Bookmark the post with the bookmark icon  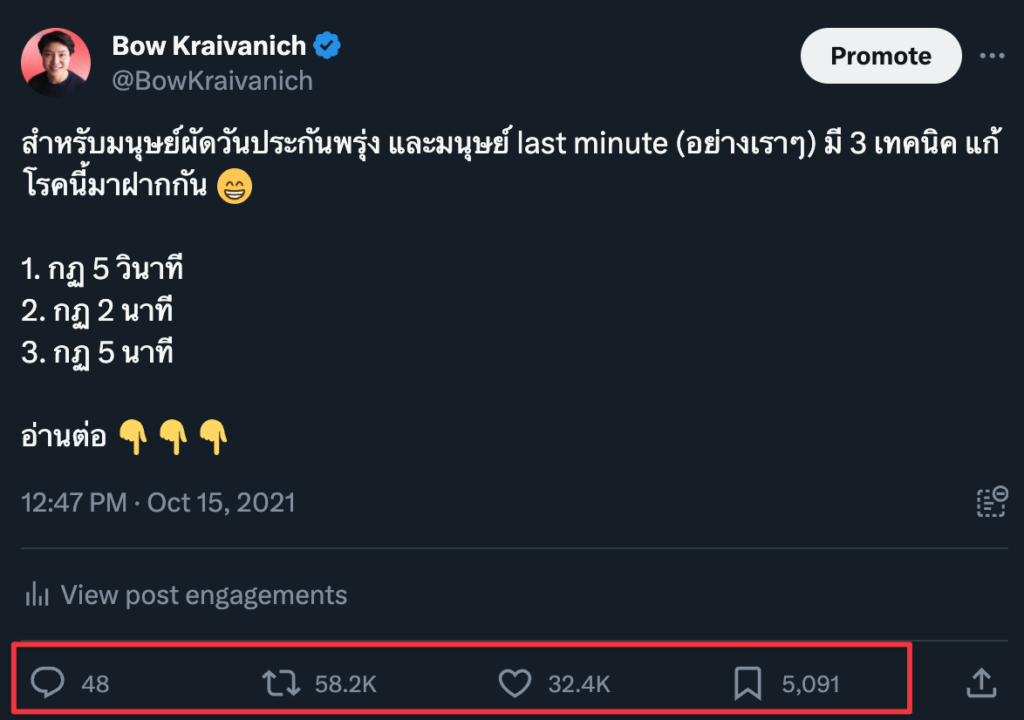pyautogui.click(x=747, y=684)
